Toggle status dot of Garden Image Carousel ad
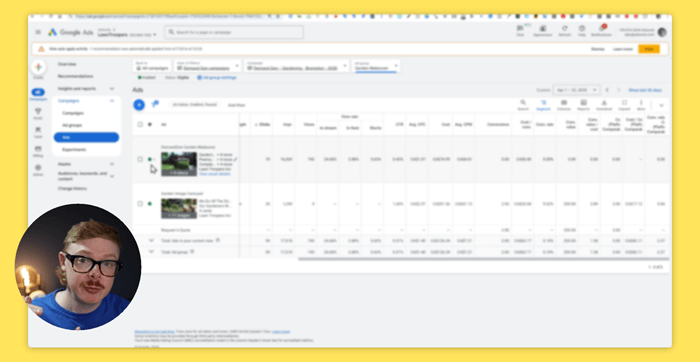 click(150, 204)
